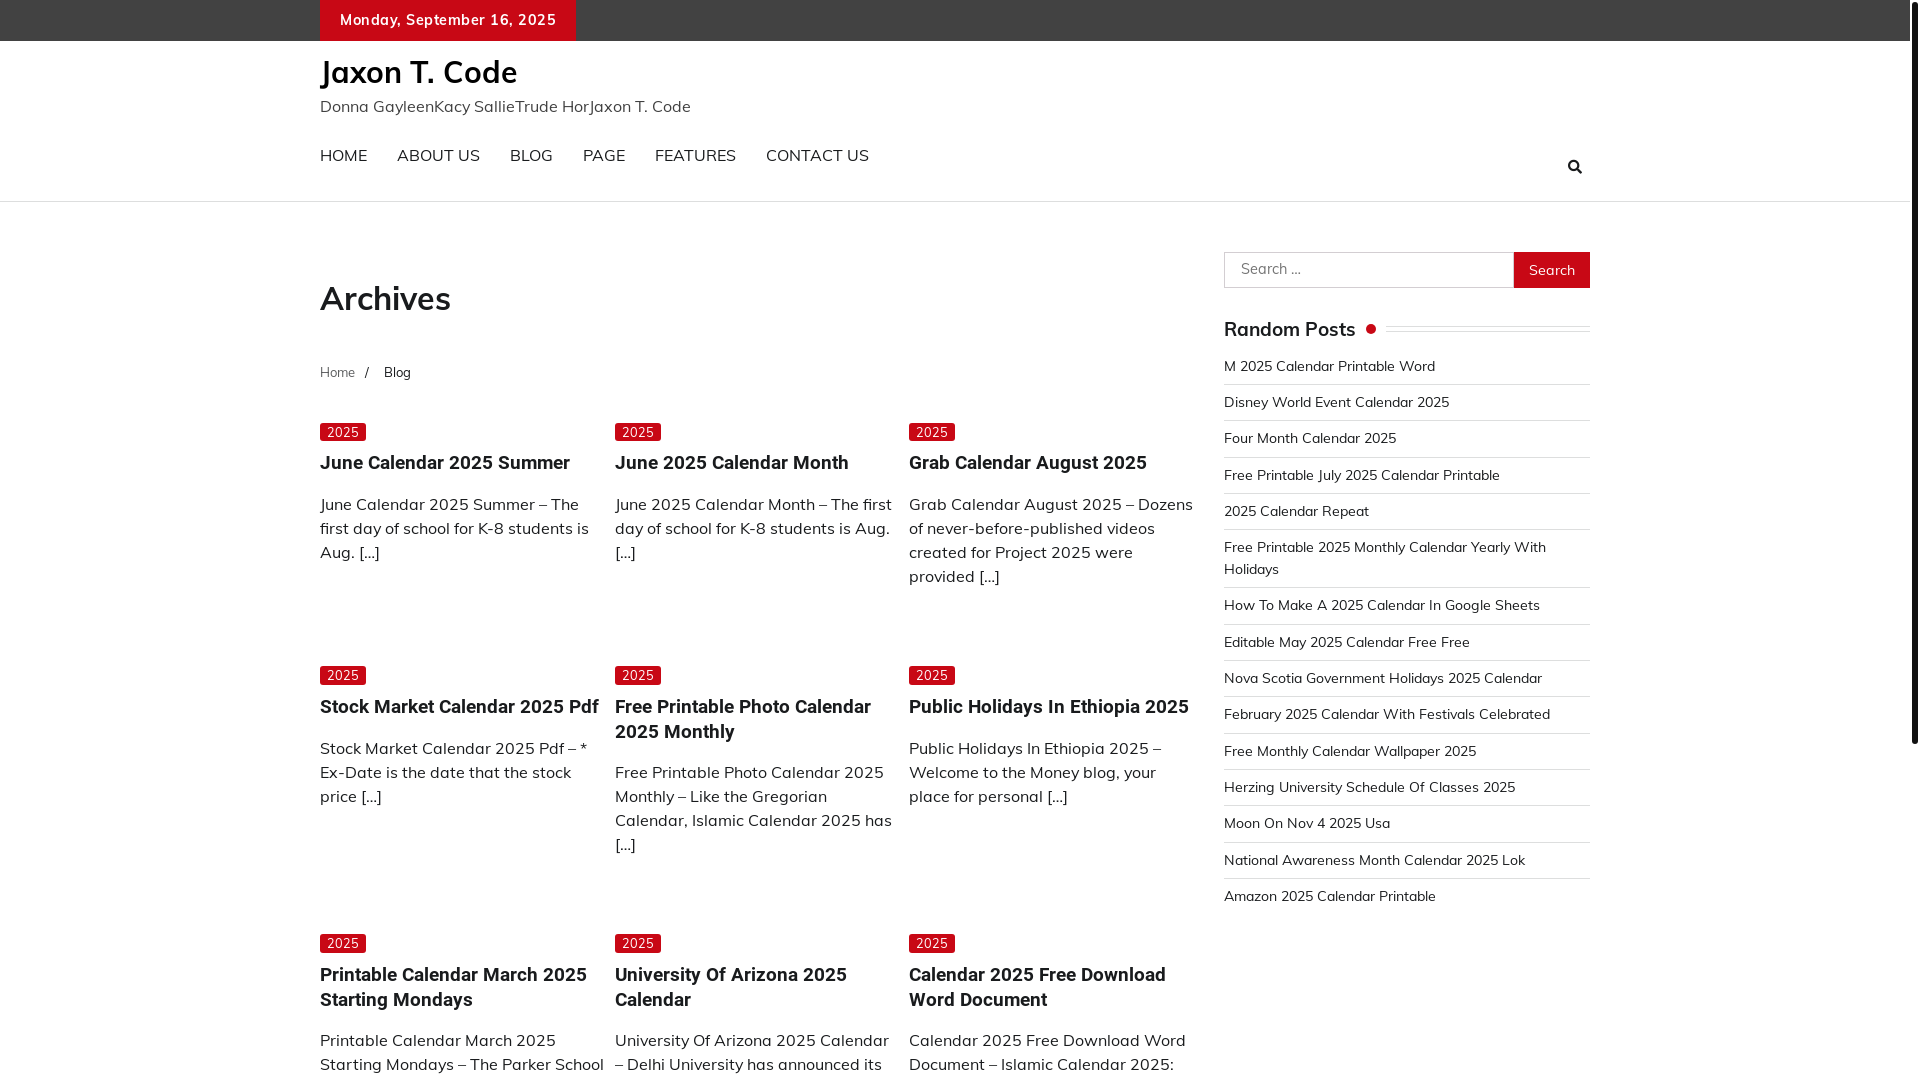Viewport: 1920px width, 1080px height.
Task: Open 2025 Calendar Repeat link
Action: point(1296,511)
